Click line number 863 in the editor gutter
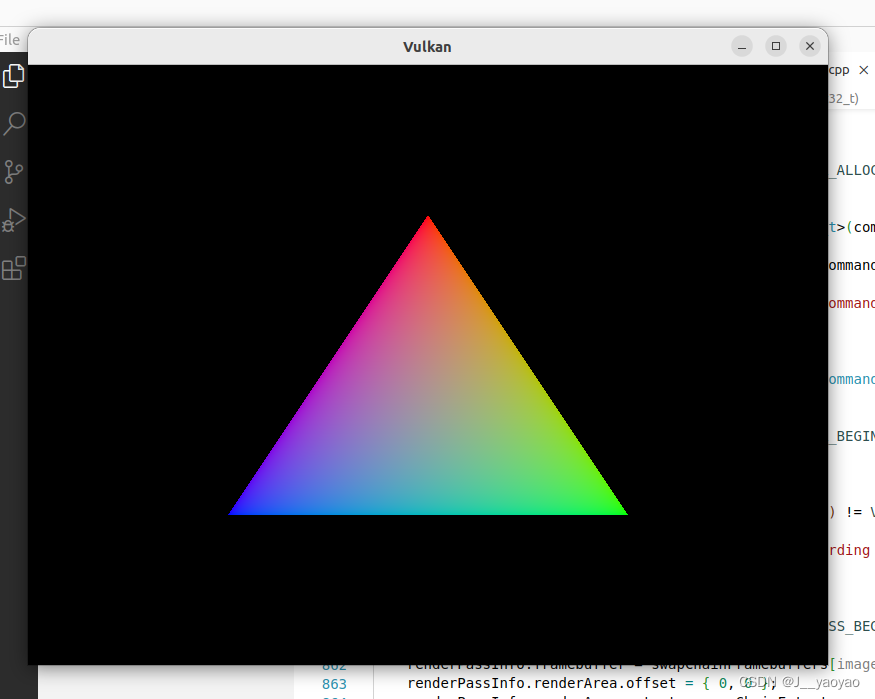 pos(334,683)
